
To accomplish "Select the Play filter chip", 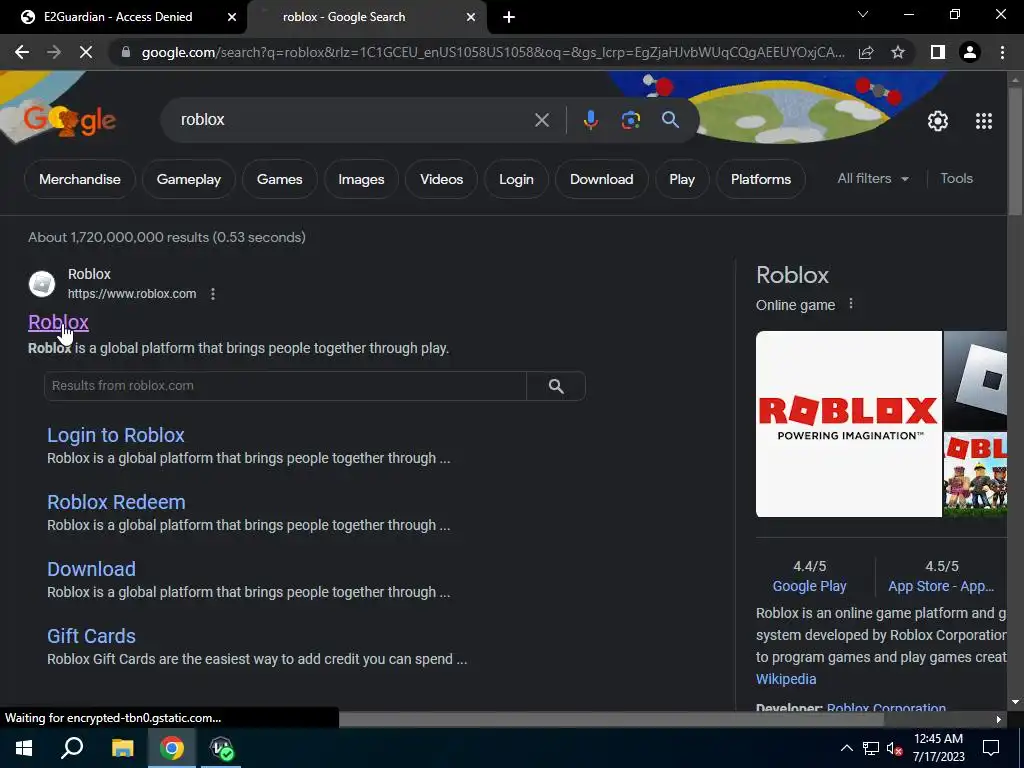I will coord(682,179).
